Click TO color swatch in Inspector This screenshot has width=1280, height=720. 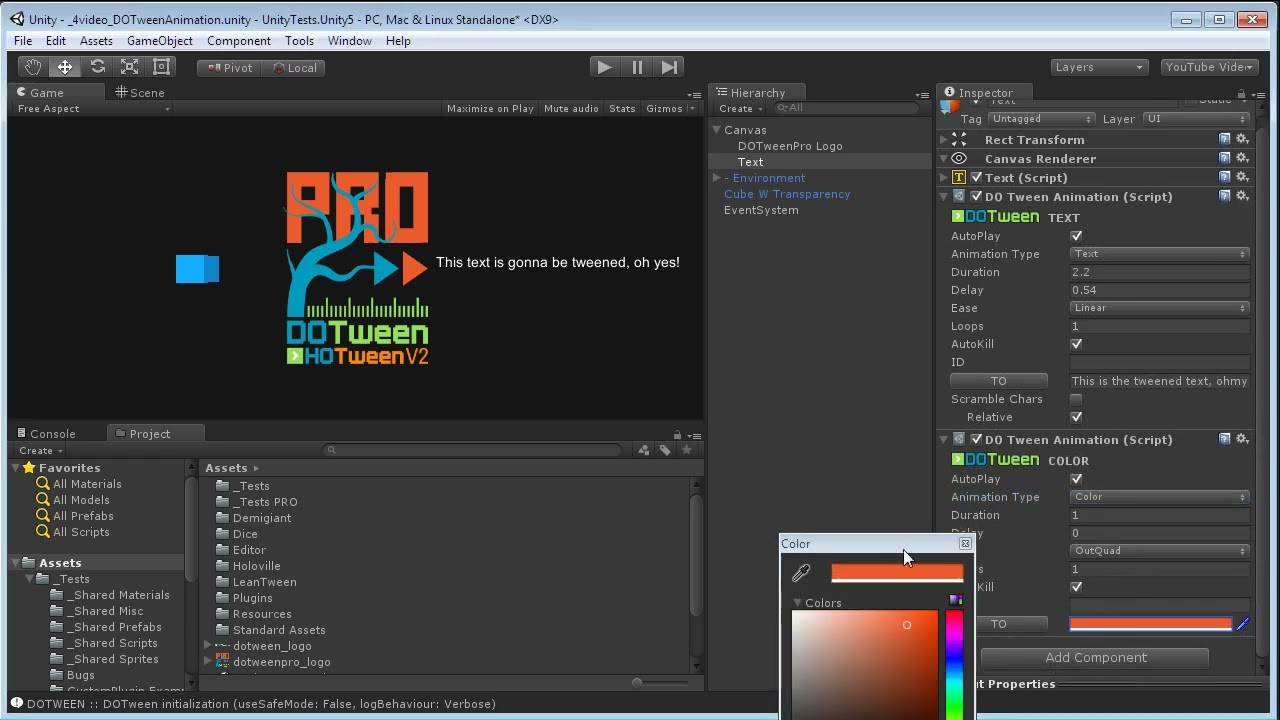[1151, 624]
